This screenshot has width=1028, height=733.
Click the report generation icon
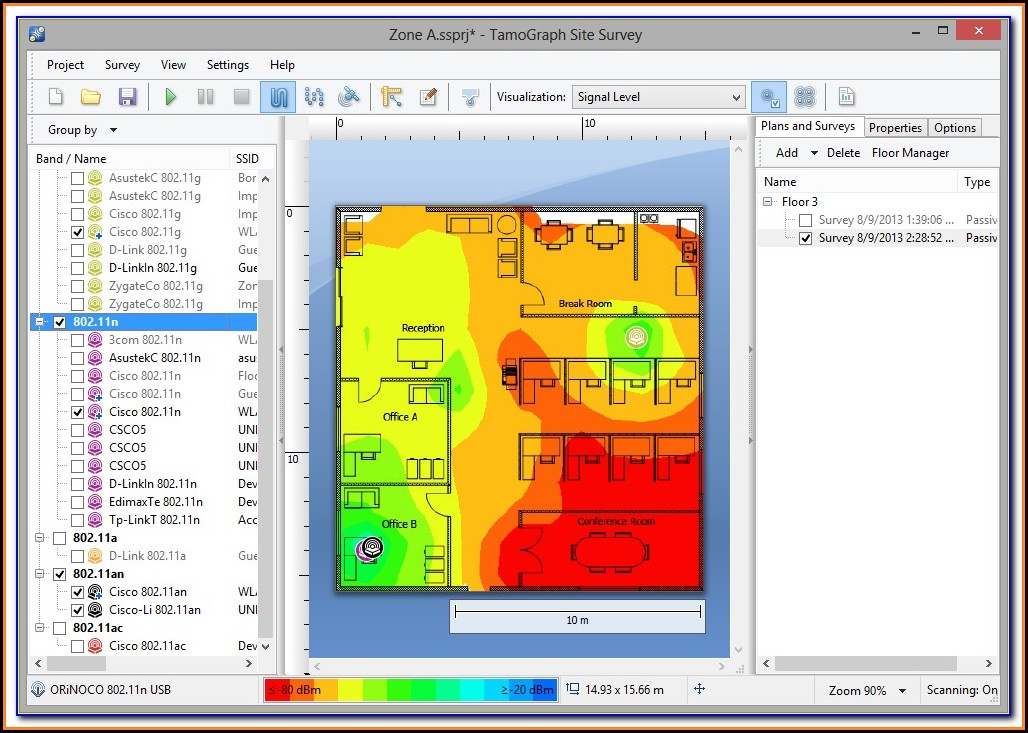click(x=846, y=97)
